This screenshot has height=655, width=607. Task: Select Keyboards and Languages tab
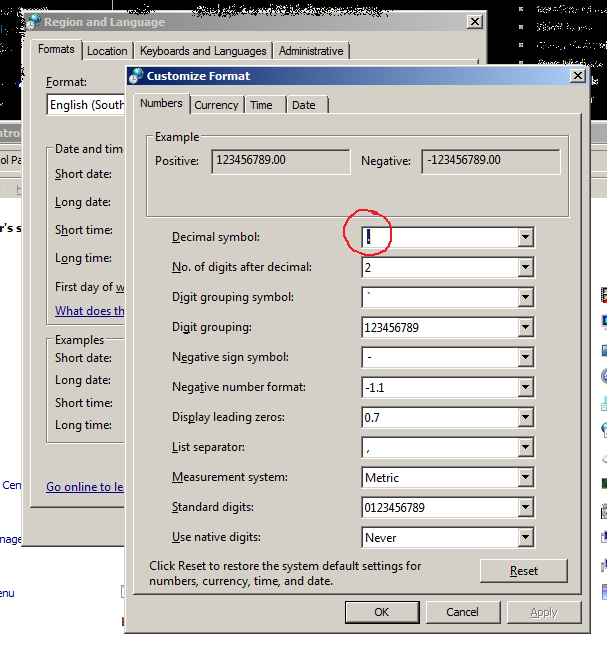pyautogui.click(x=203, y=51)
